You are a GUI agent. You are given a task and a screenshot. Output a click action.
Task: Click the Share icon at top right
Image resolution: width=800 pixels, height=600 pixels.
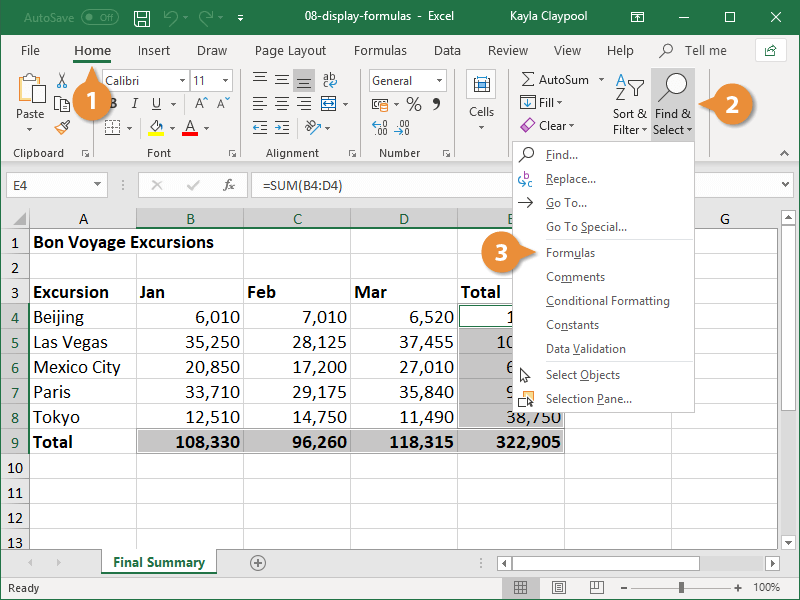coord(769,50)
